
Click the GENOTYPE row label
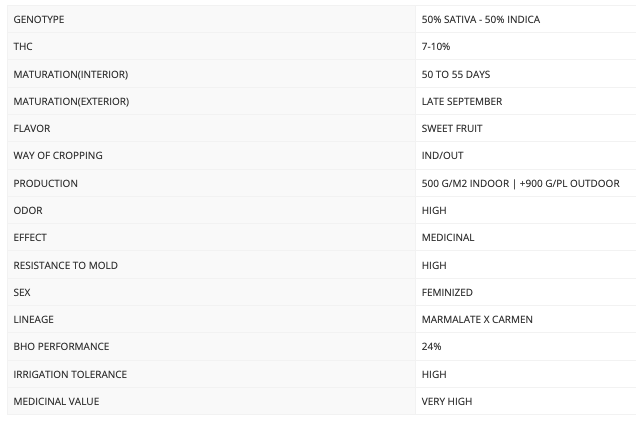[x=39, y=19]
